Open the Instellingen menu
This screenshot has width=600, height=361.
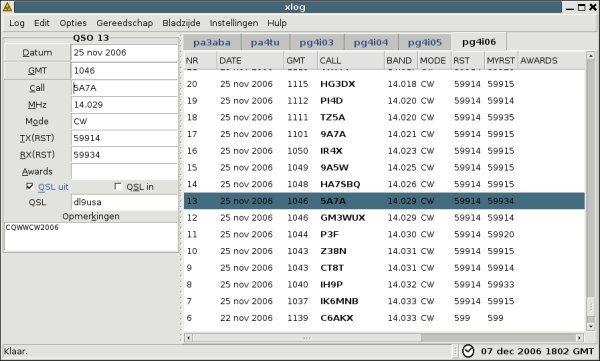pos(233,23)
